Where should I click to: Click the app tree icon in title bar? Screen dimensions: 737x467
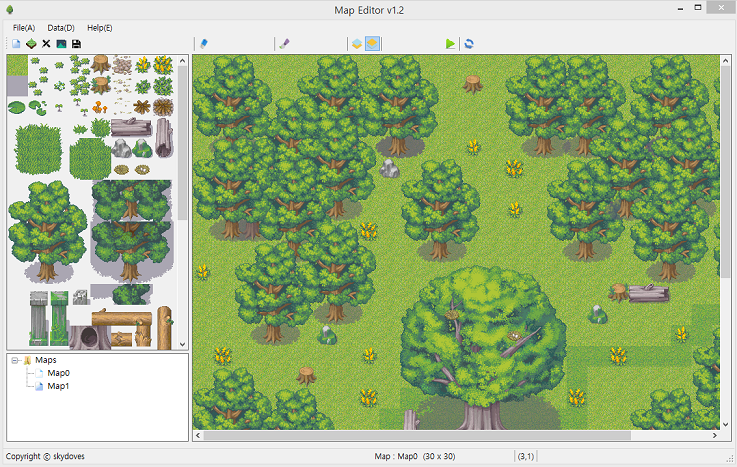point(9,10)
